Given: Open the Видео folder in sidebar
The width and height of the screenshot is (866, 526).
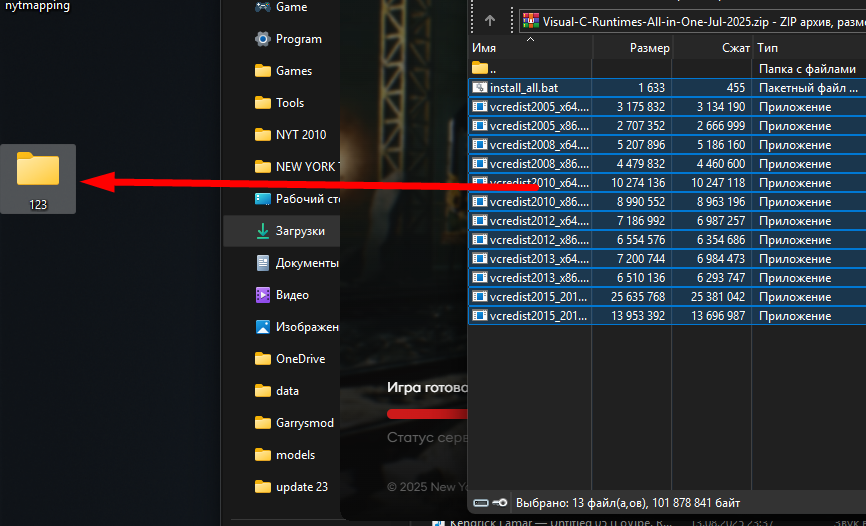Looking at the screenshot, I should tap(292, 295).
